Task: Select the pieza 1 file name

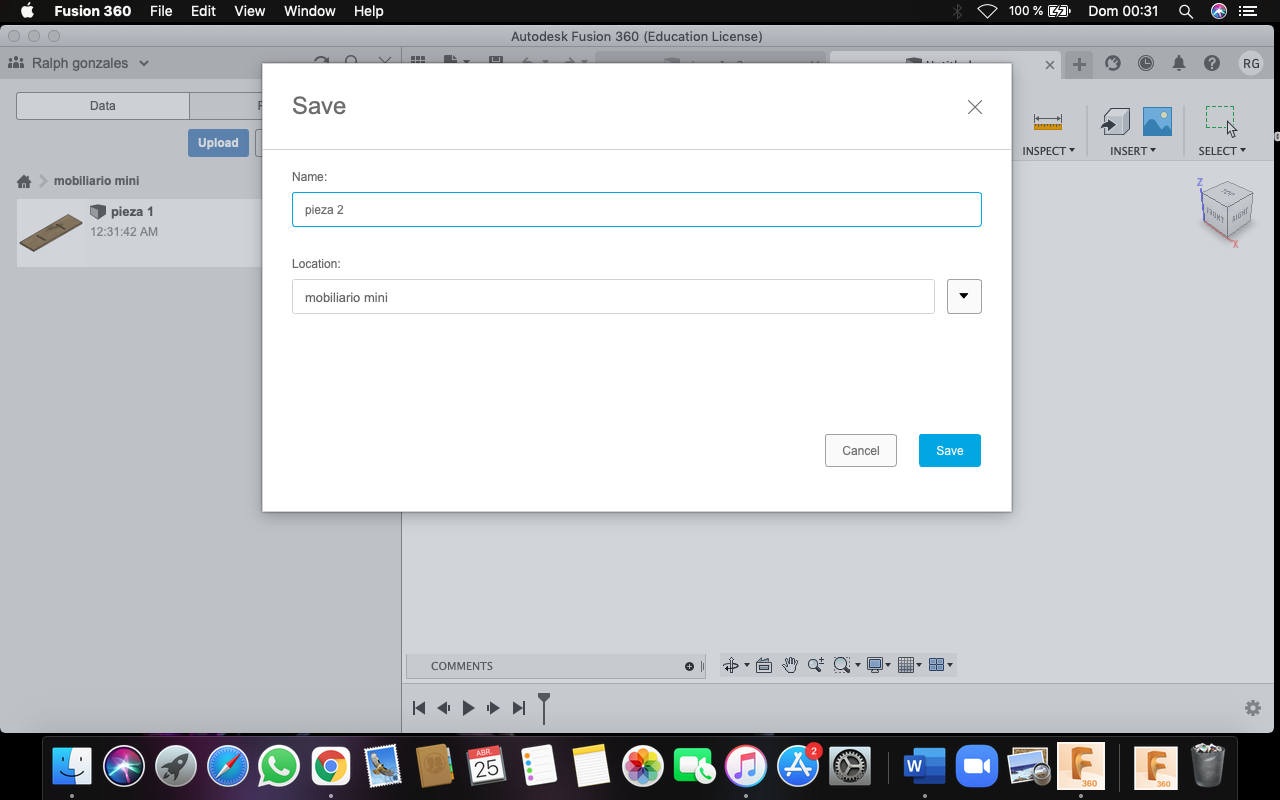Action: pos(131,212)
